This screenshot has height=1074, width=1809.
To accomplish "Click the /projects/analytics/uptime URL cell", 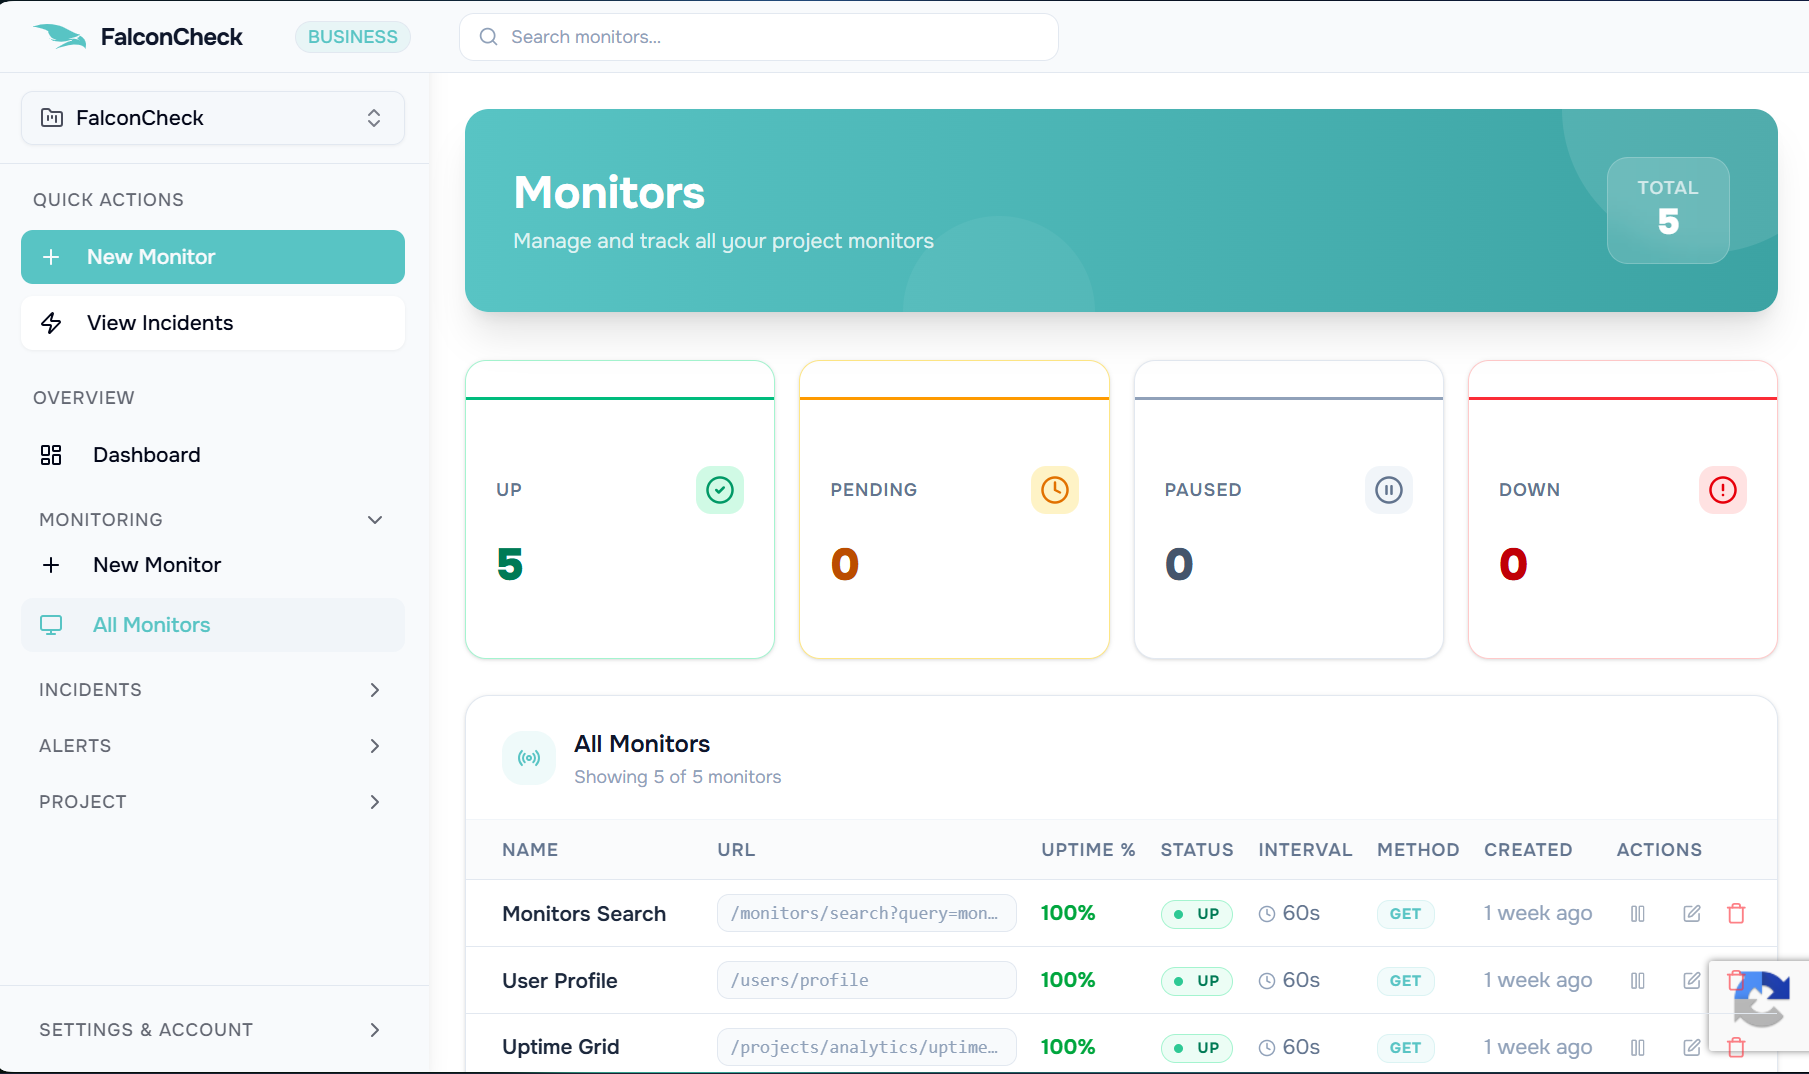I will pyautogui.click(x=867, y=1047).
